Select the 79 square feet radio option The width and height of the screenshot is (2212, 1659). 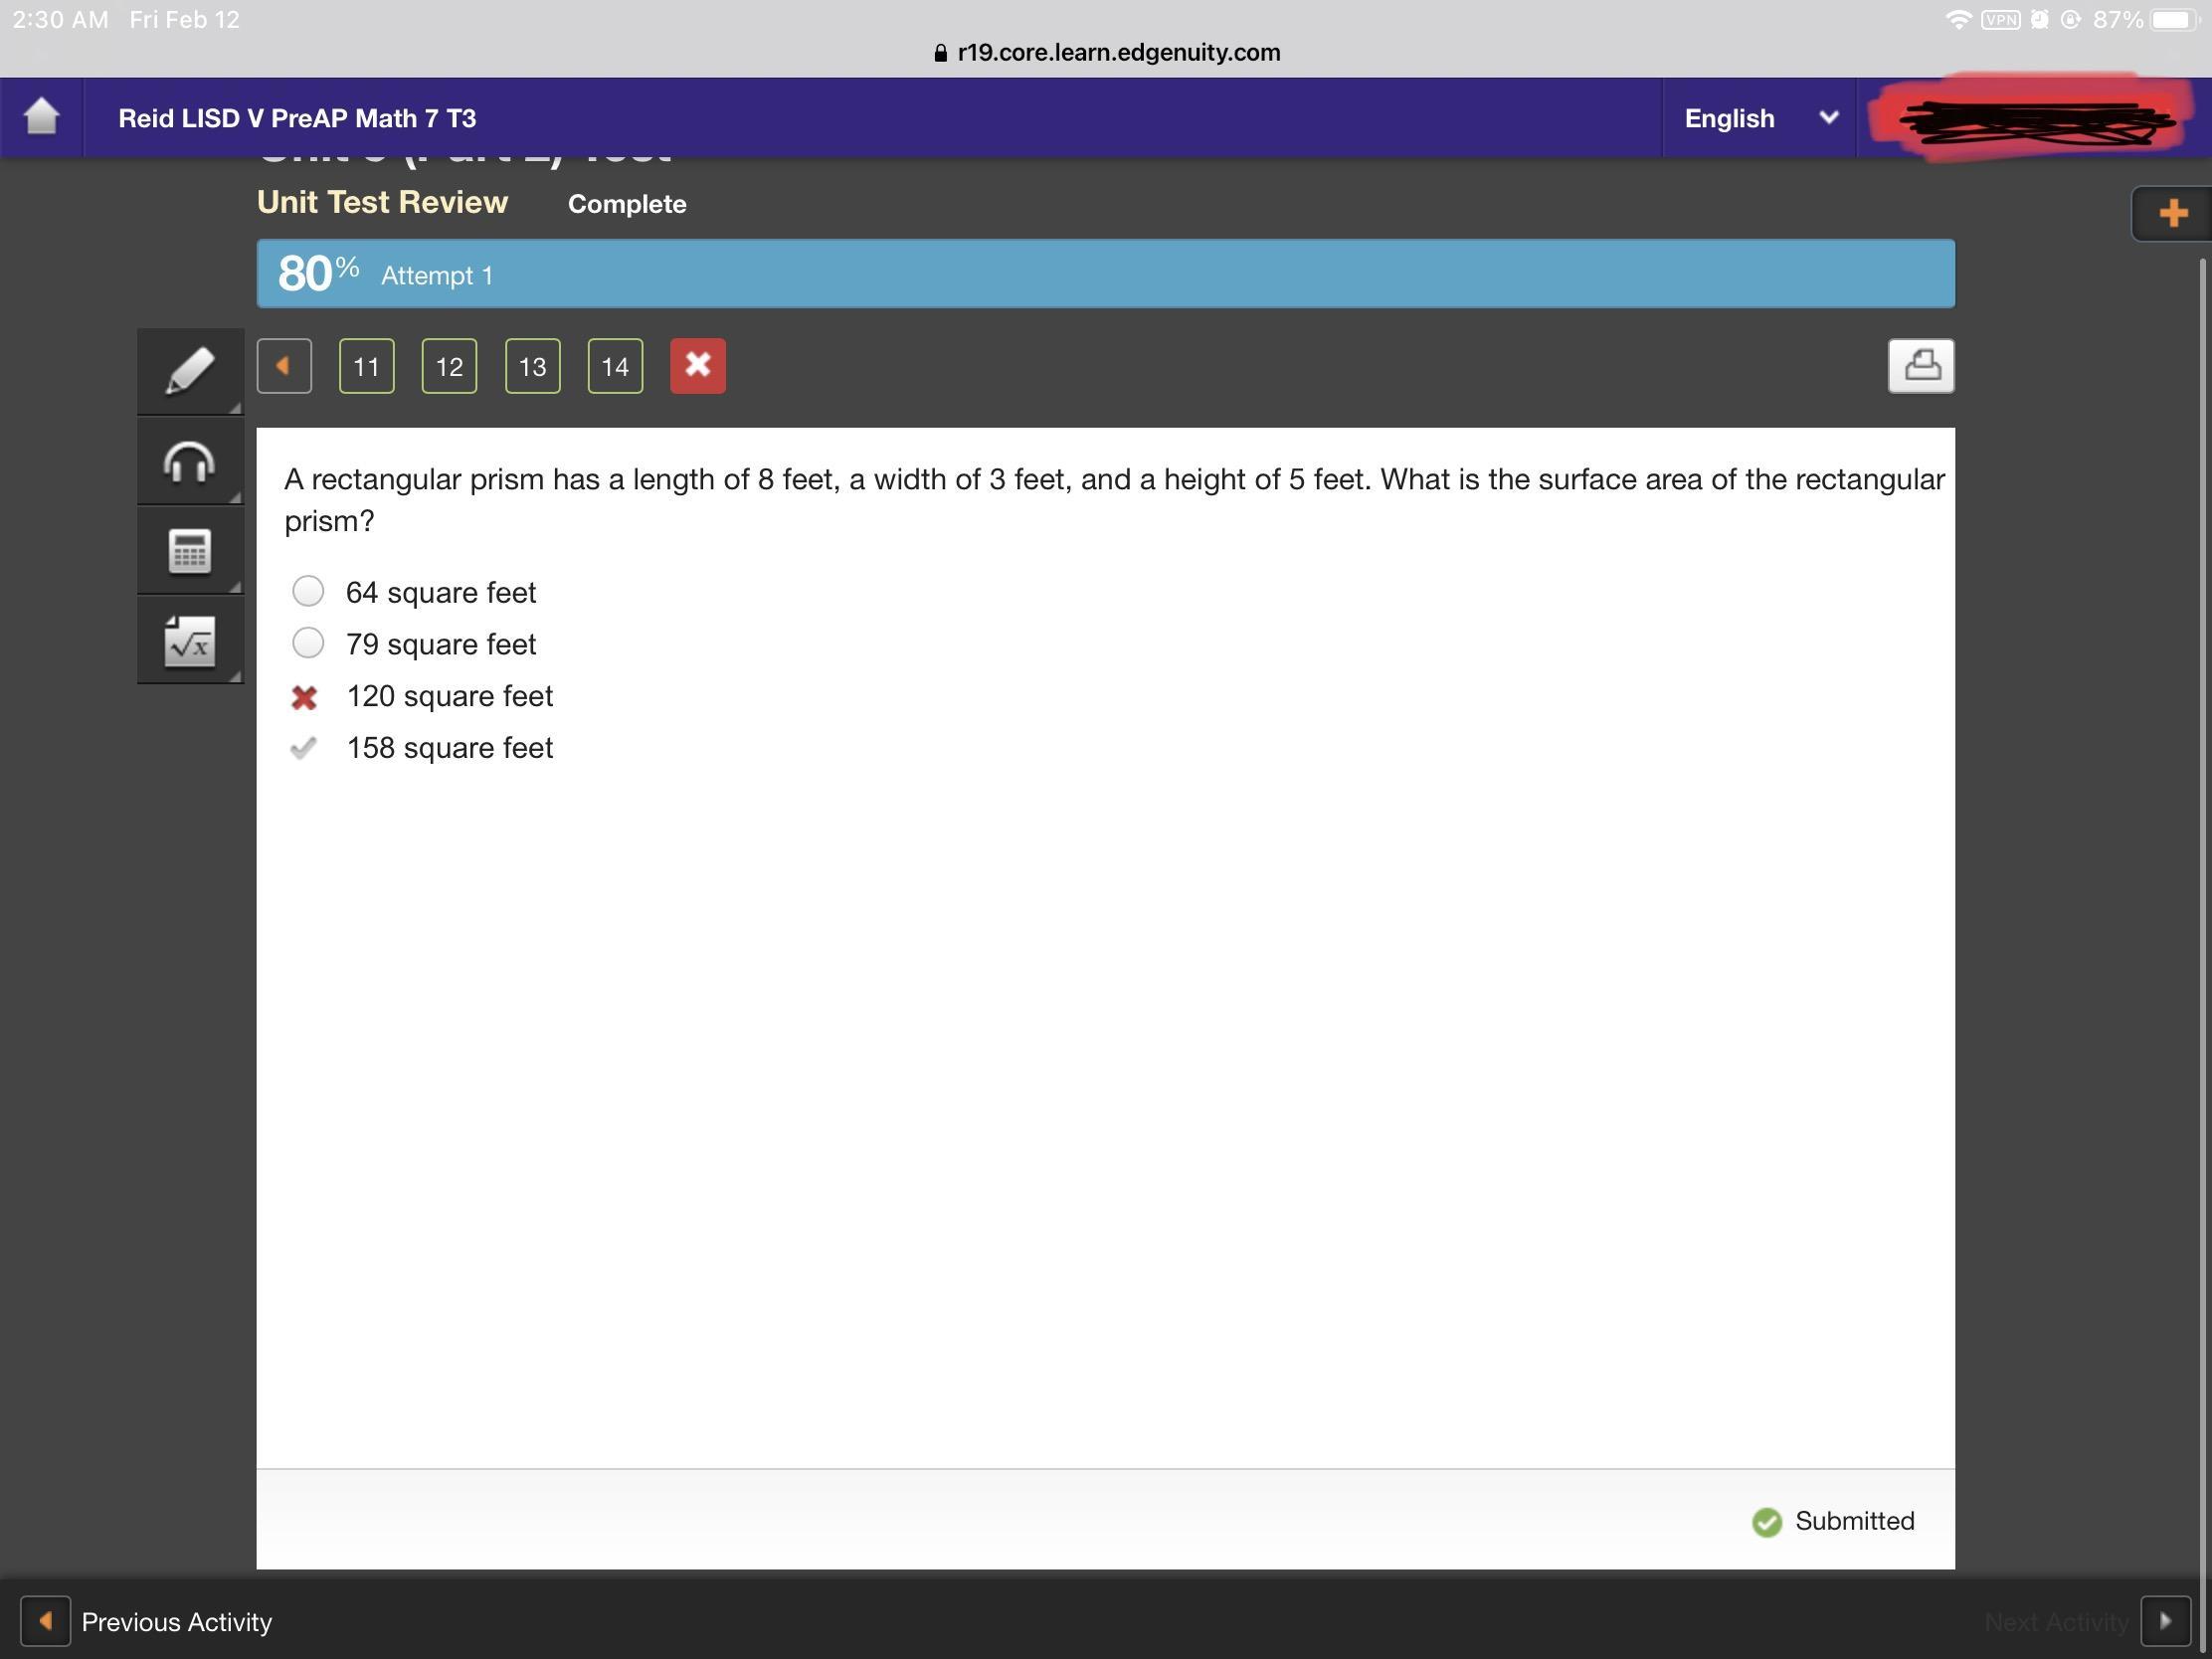[x=308, y=643]
